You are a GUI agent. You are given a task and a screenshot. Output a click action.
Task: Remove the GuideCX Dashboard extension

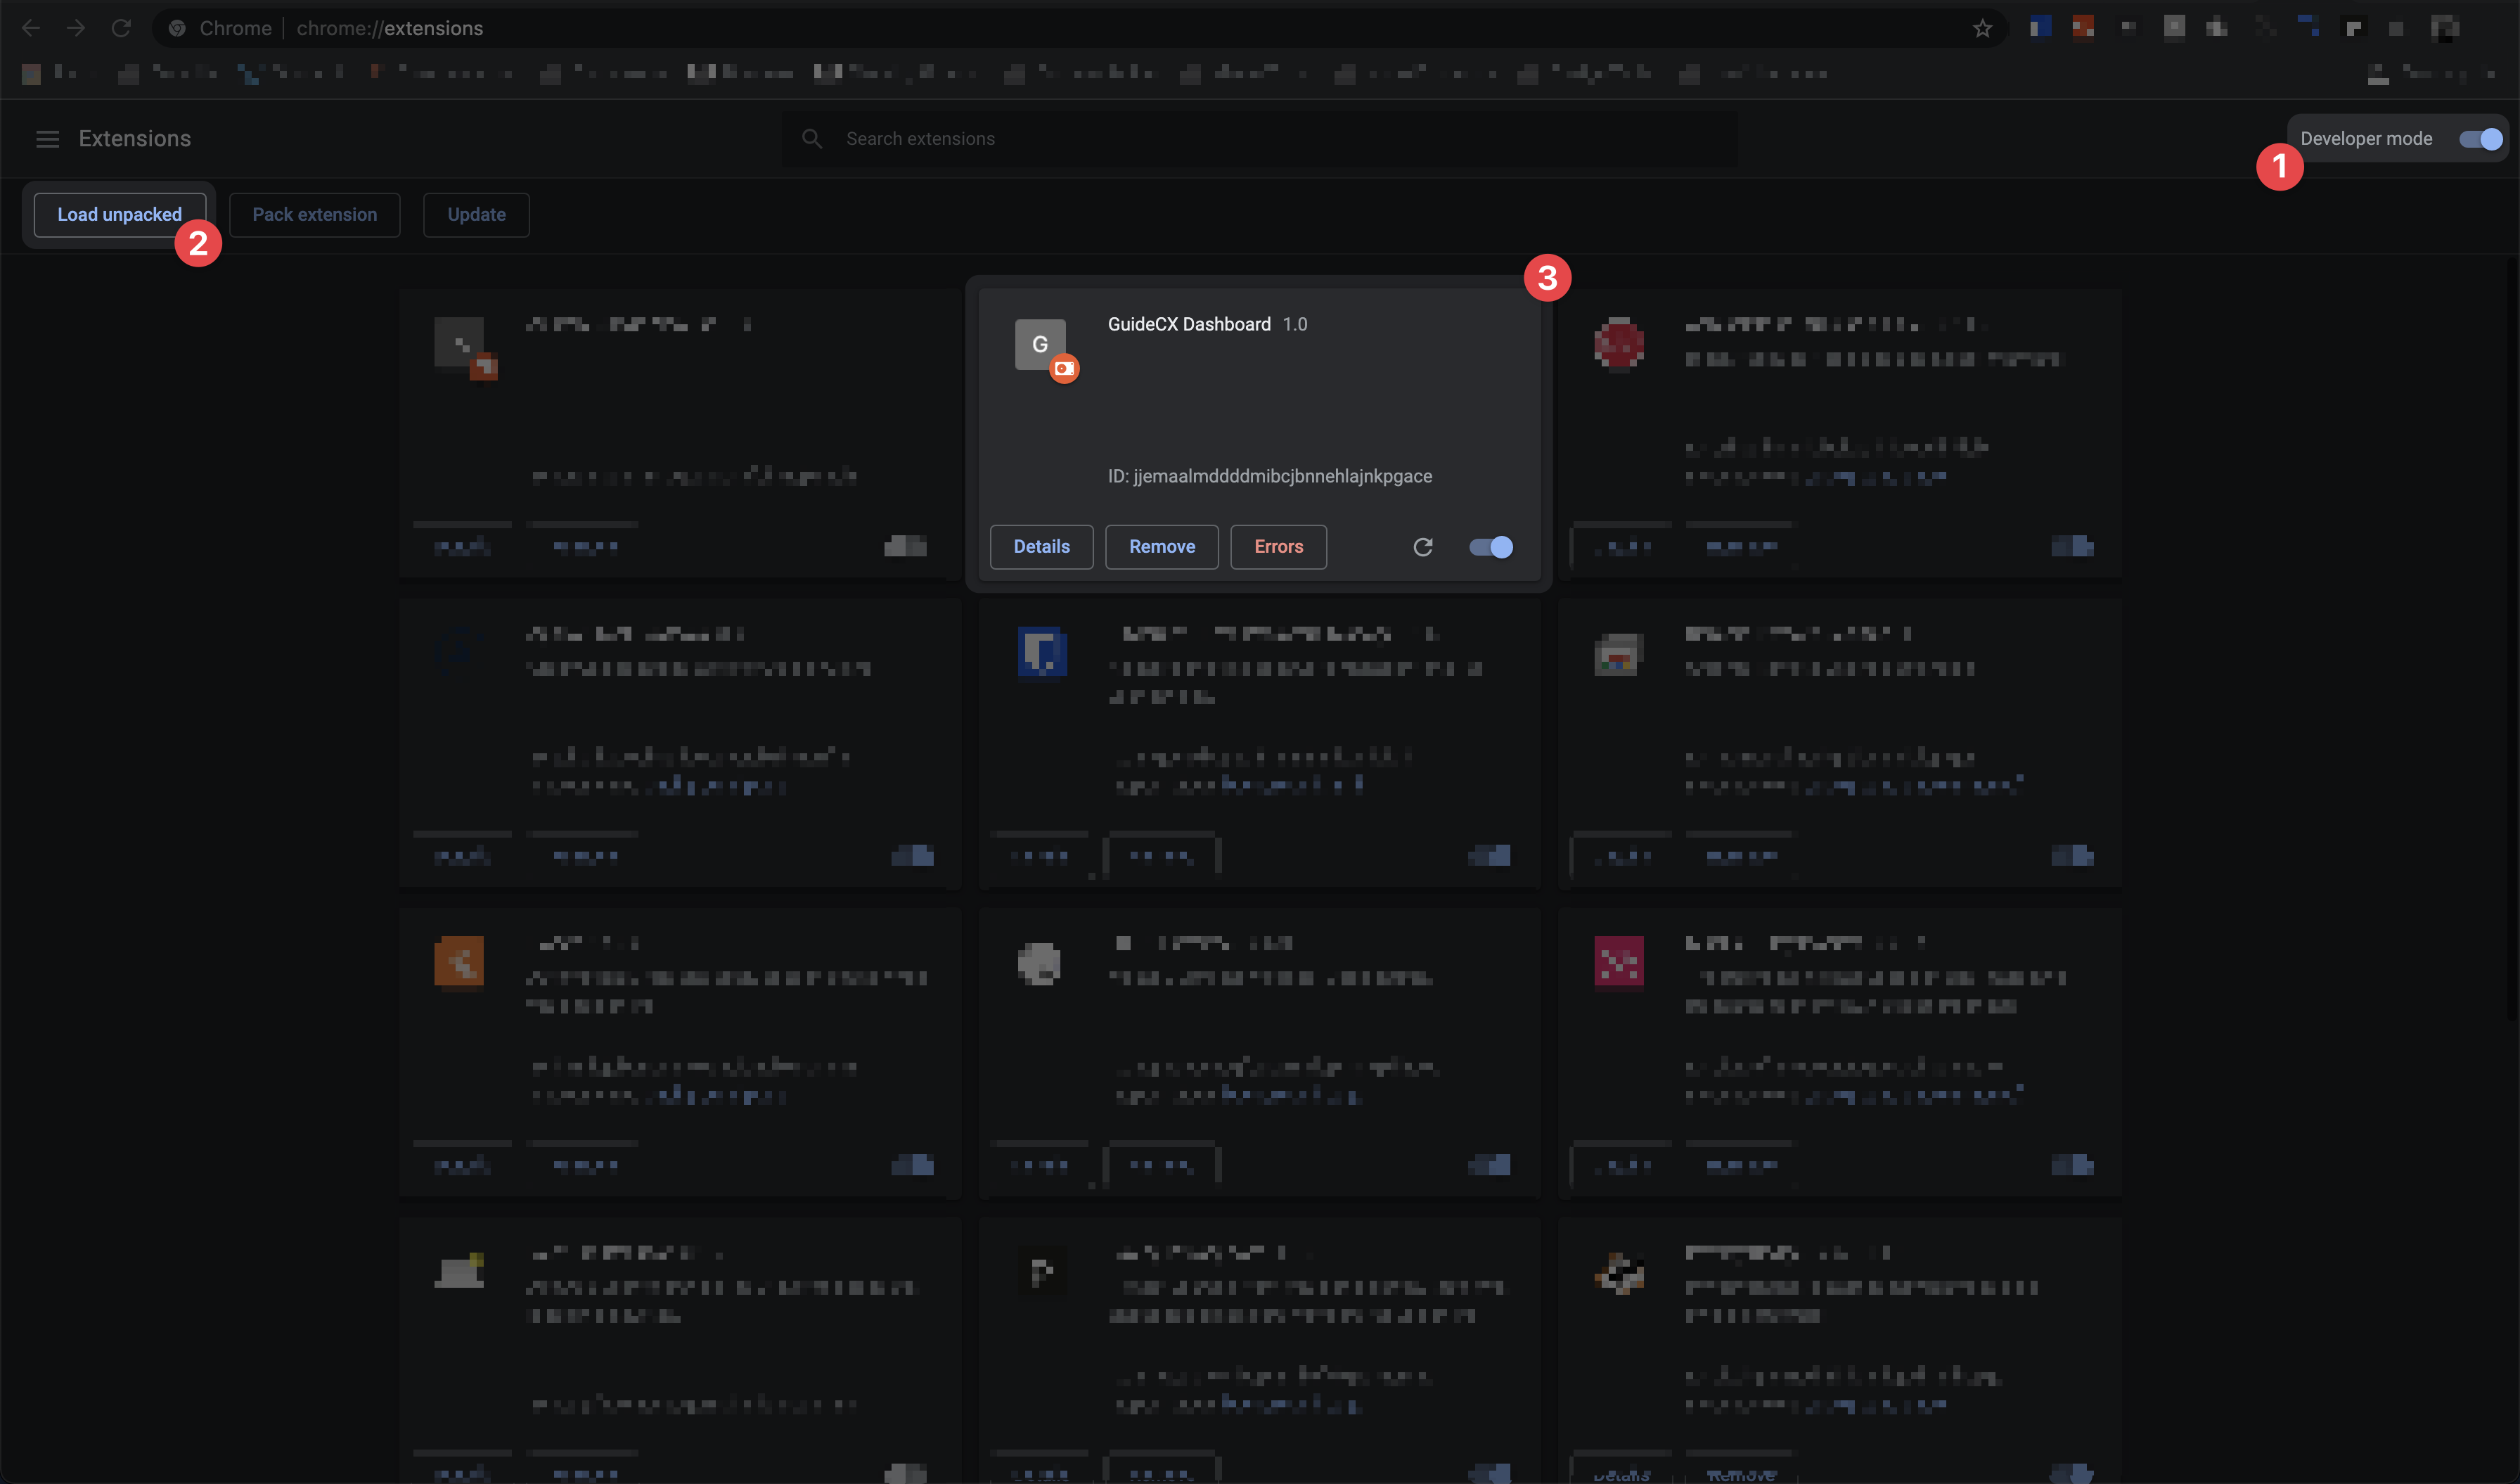(1160, 546)
